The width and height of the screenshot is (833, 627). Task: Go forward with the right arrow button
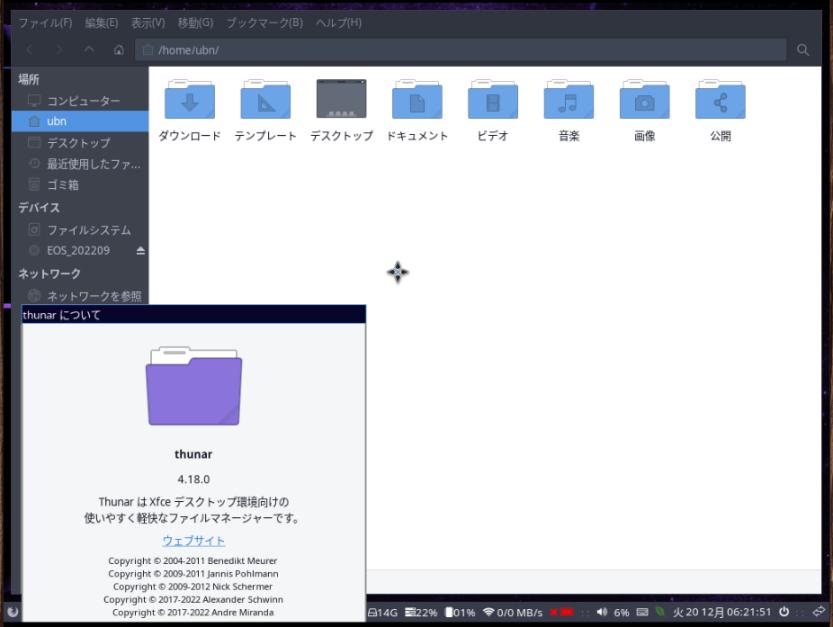coord(59,50)
